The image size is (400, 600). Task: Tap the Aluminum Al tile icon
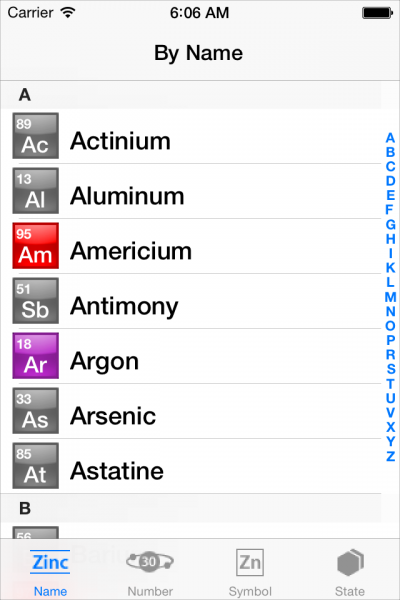click(36, 191)
